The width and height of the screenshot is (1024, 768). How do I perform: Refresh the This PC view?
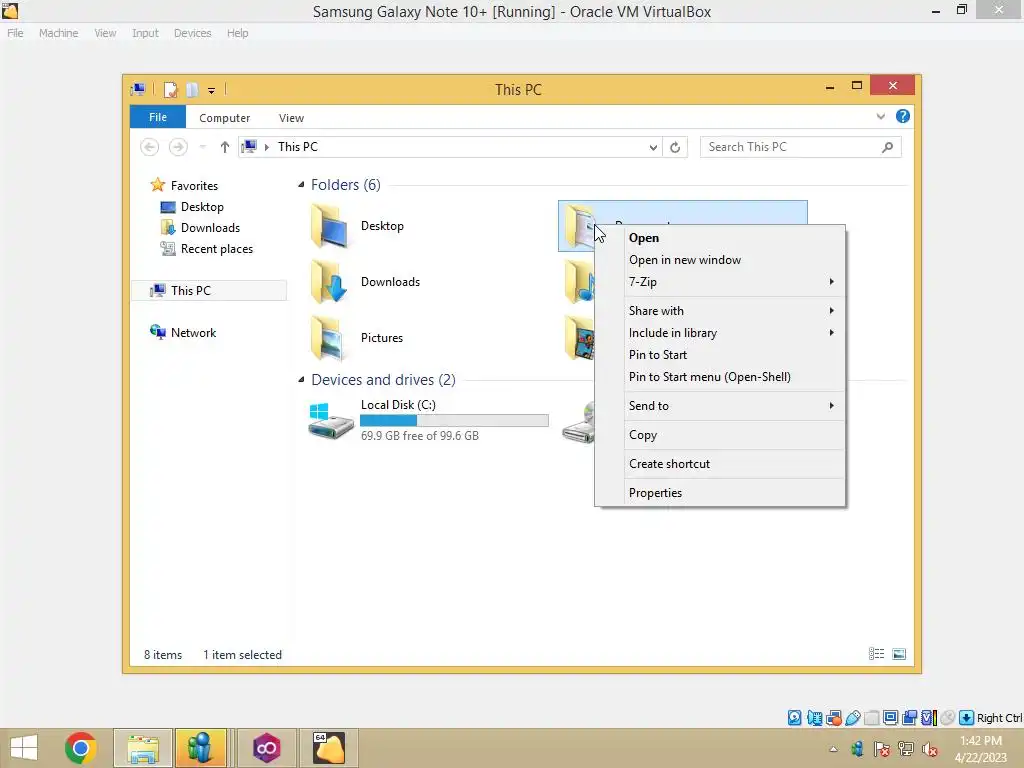pos(675,148)
